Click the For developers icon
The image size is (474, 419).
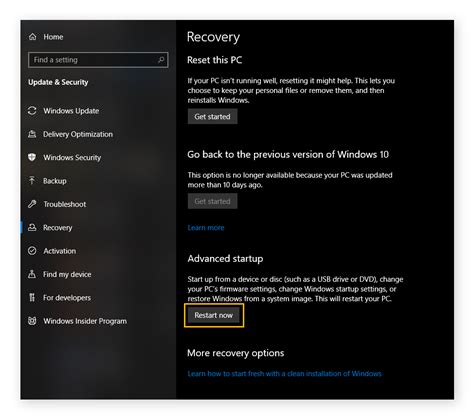tap(32, 297)
